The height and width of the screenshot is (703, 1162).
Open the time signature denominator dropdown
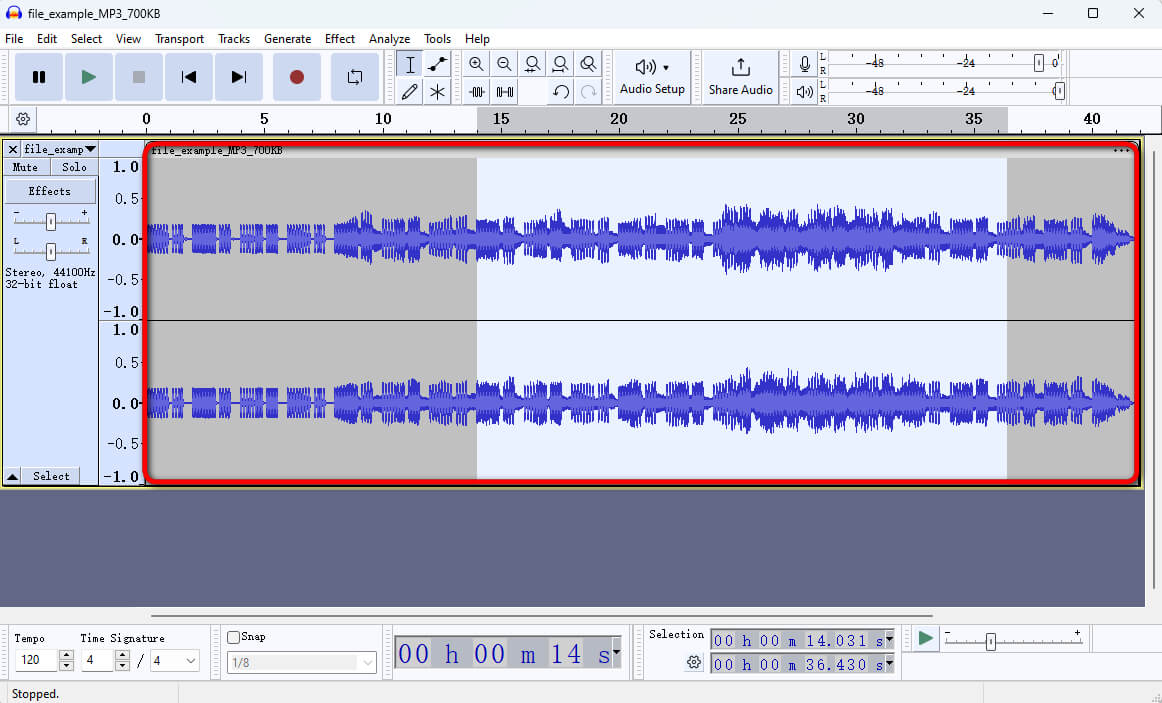click(175, 660)
